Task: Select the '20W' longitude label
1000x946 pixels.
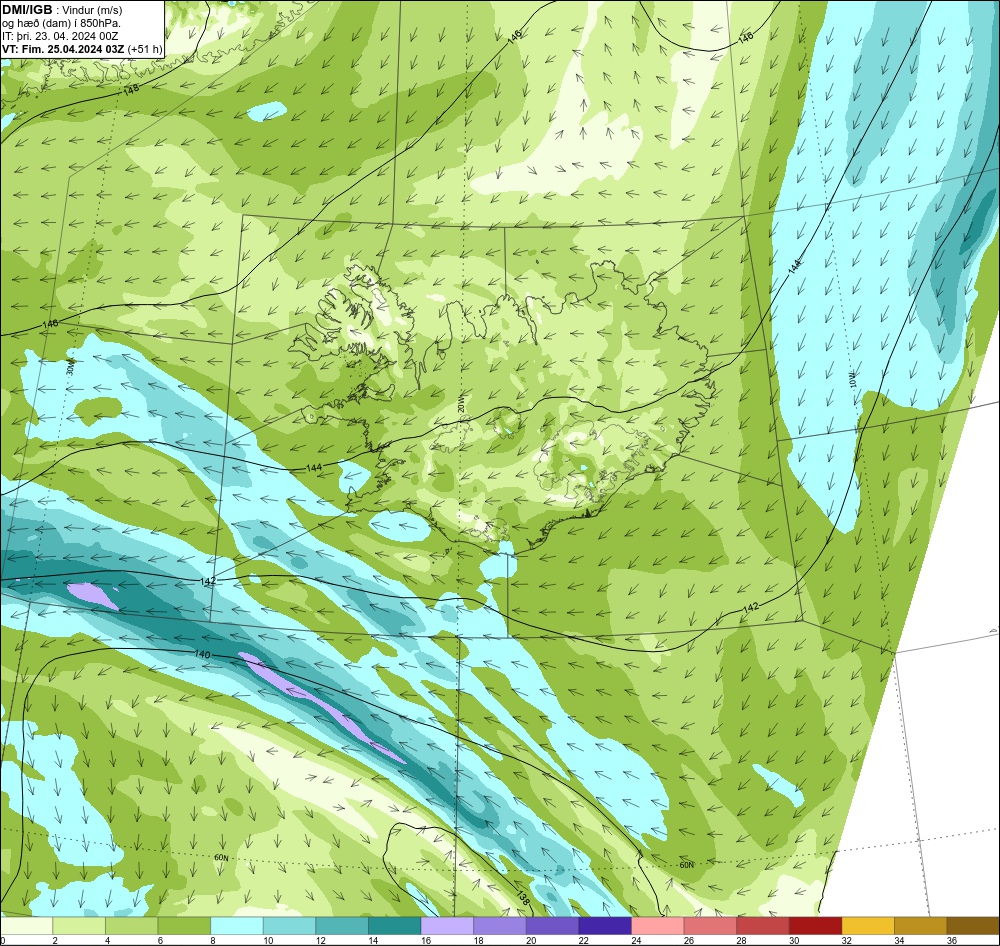Action: coord(461,406)
